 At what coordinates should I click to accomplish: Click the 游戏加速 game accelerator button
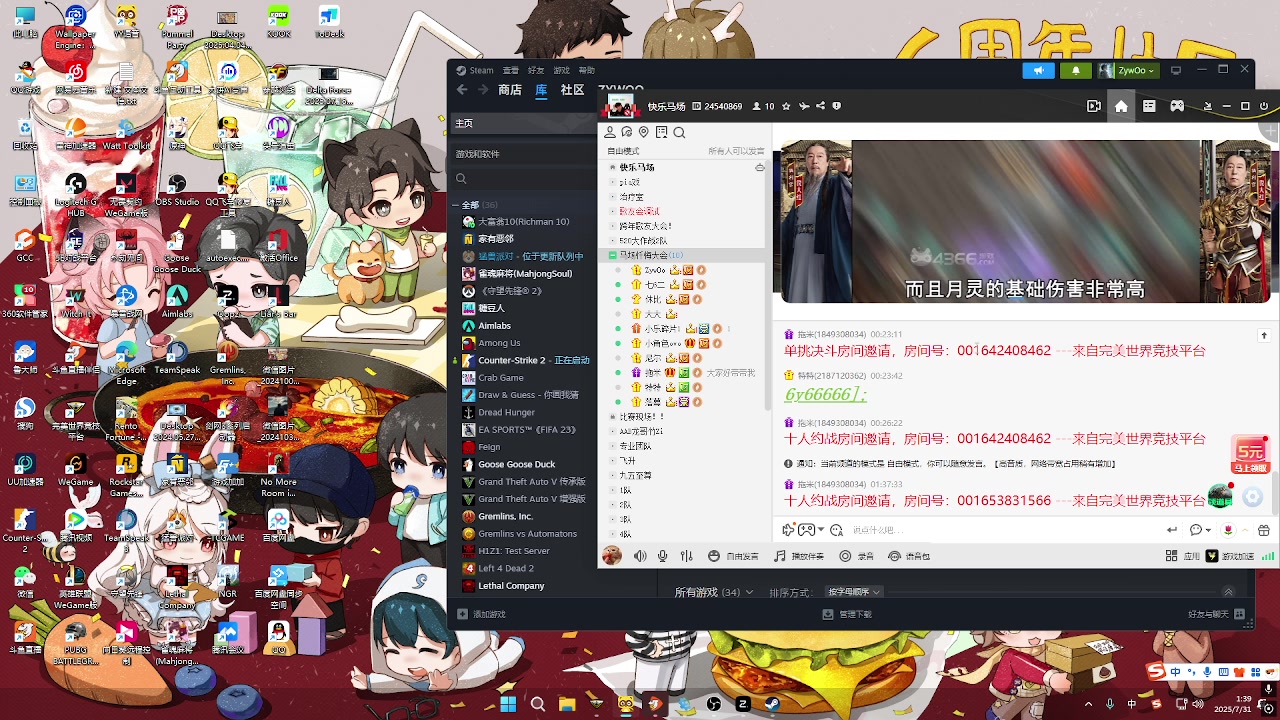(x=1230, y=556)
